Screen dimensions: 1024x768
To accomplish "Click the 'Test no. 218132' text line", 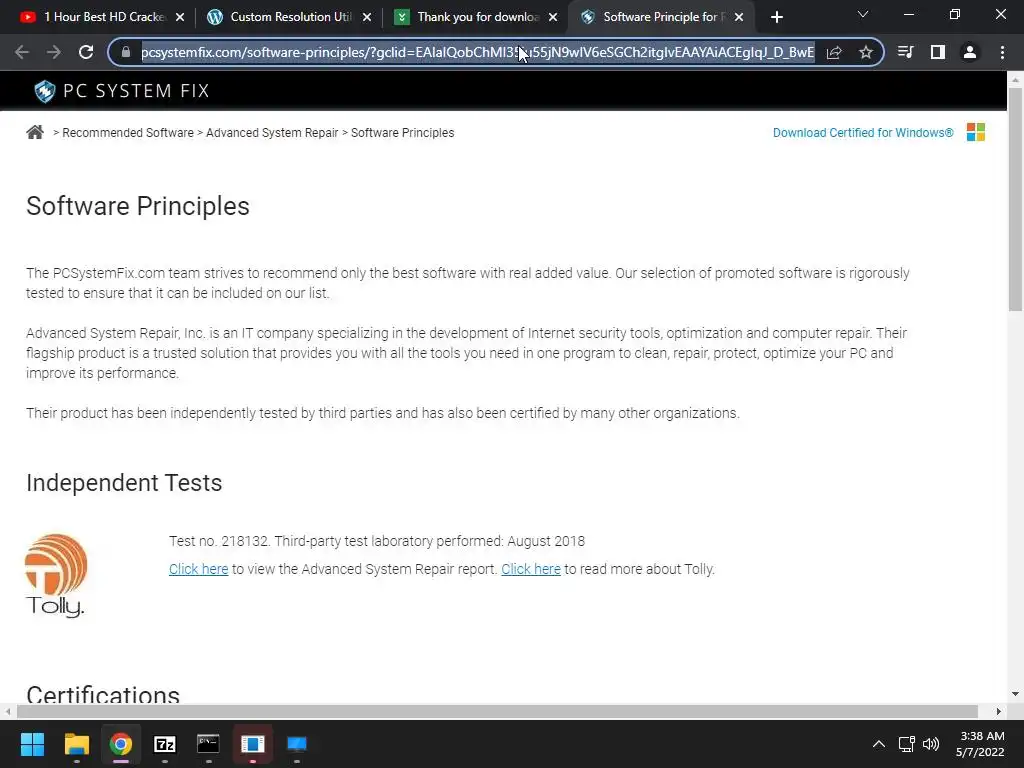I will point(377,541).
